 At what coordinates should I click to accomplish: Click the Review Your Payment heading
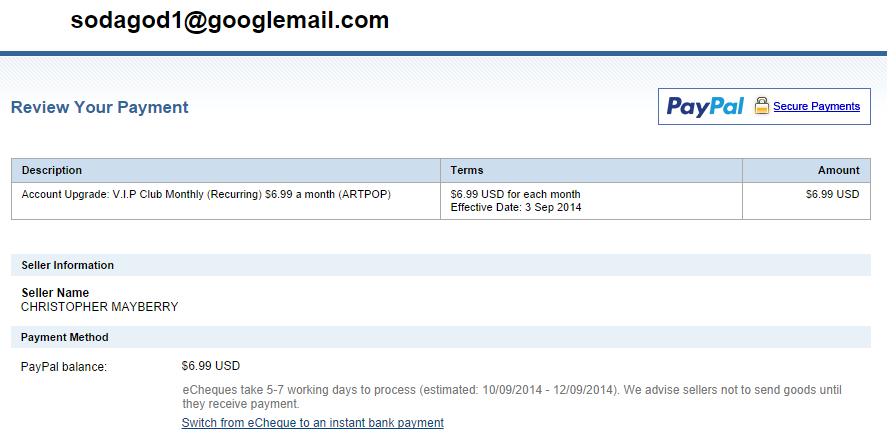(x=100, y=107)
